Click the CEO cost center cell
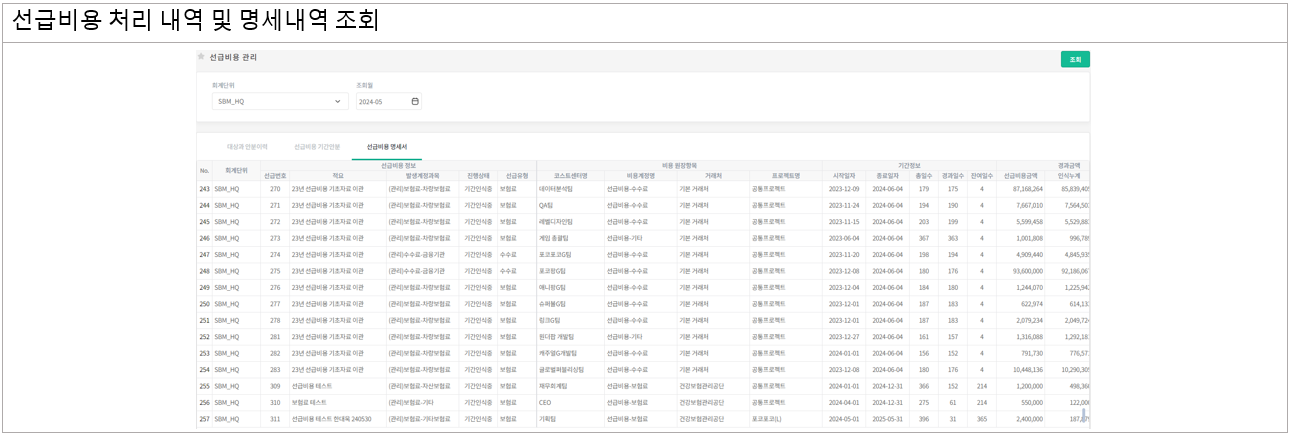This screenshot has height=436, width=1290. [545, 402]
